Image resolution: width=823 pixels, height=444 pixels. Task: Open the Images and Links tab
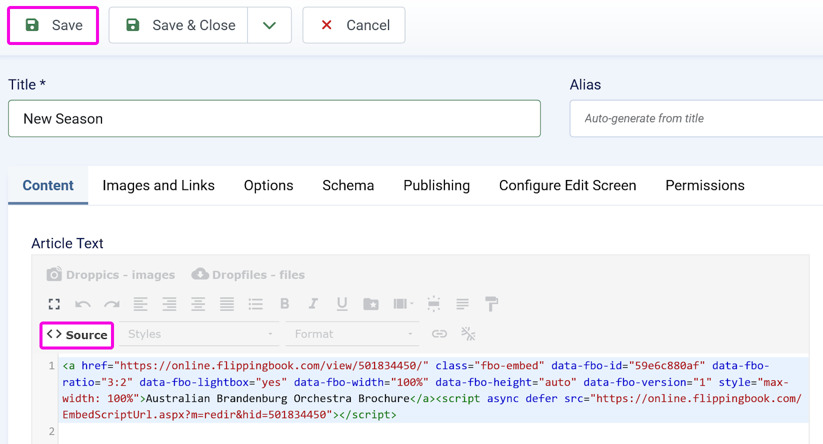(x=159, y=185)
